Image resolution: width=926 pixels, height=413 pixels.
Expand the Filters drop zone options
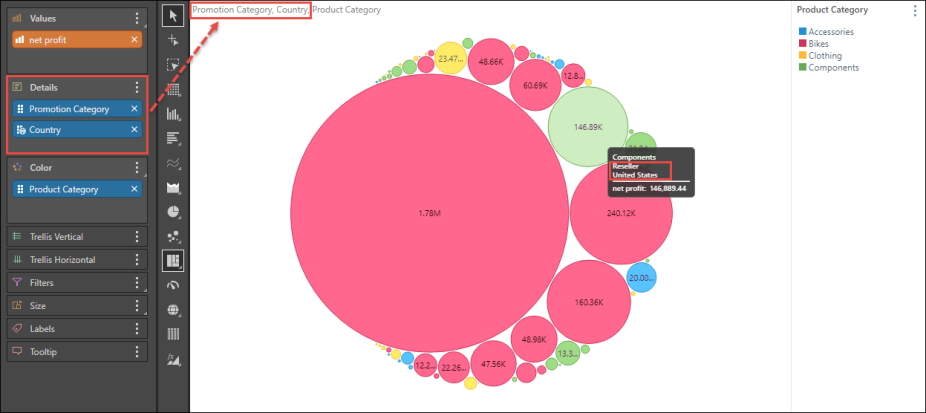[x=138, y=283]
